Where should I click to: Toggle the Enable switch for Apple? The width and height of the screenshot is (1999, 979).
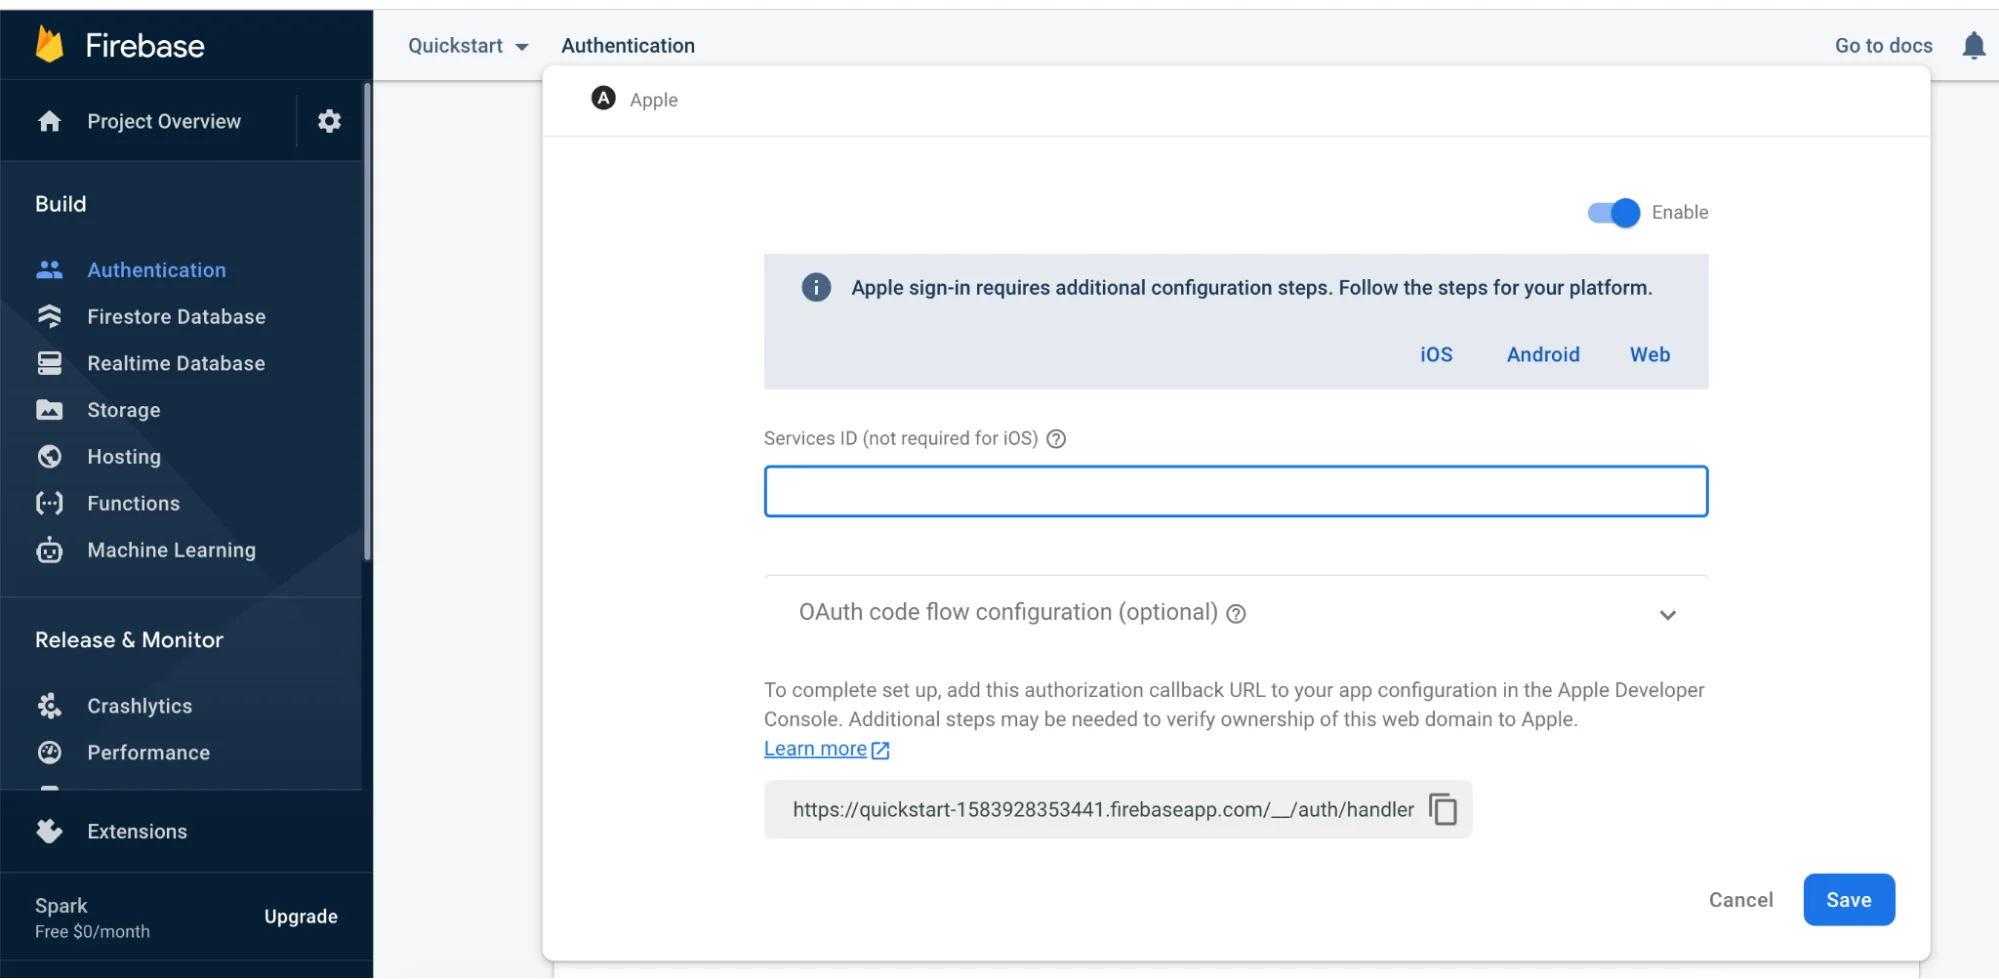click(1613, 213)
